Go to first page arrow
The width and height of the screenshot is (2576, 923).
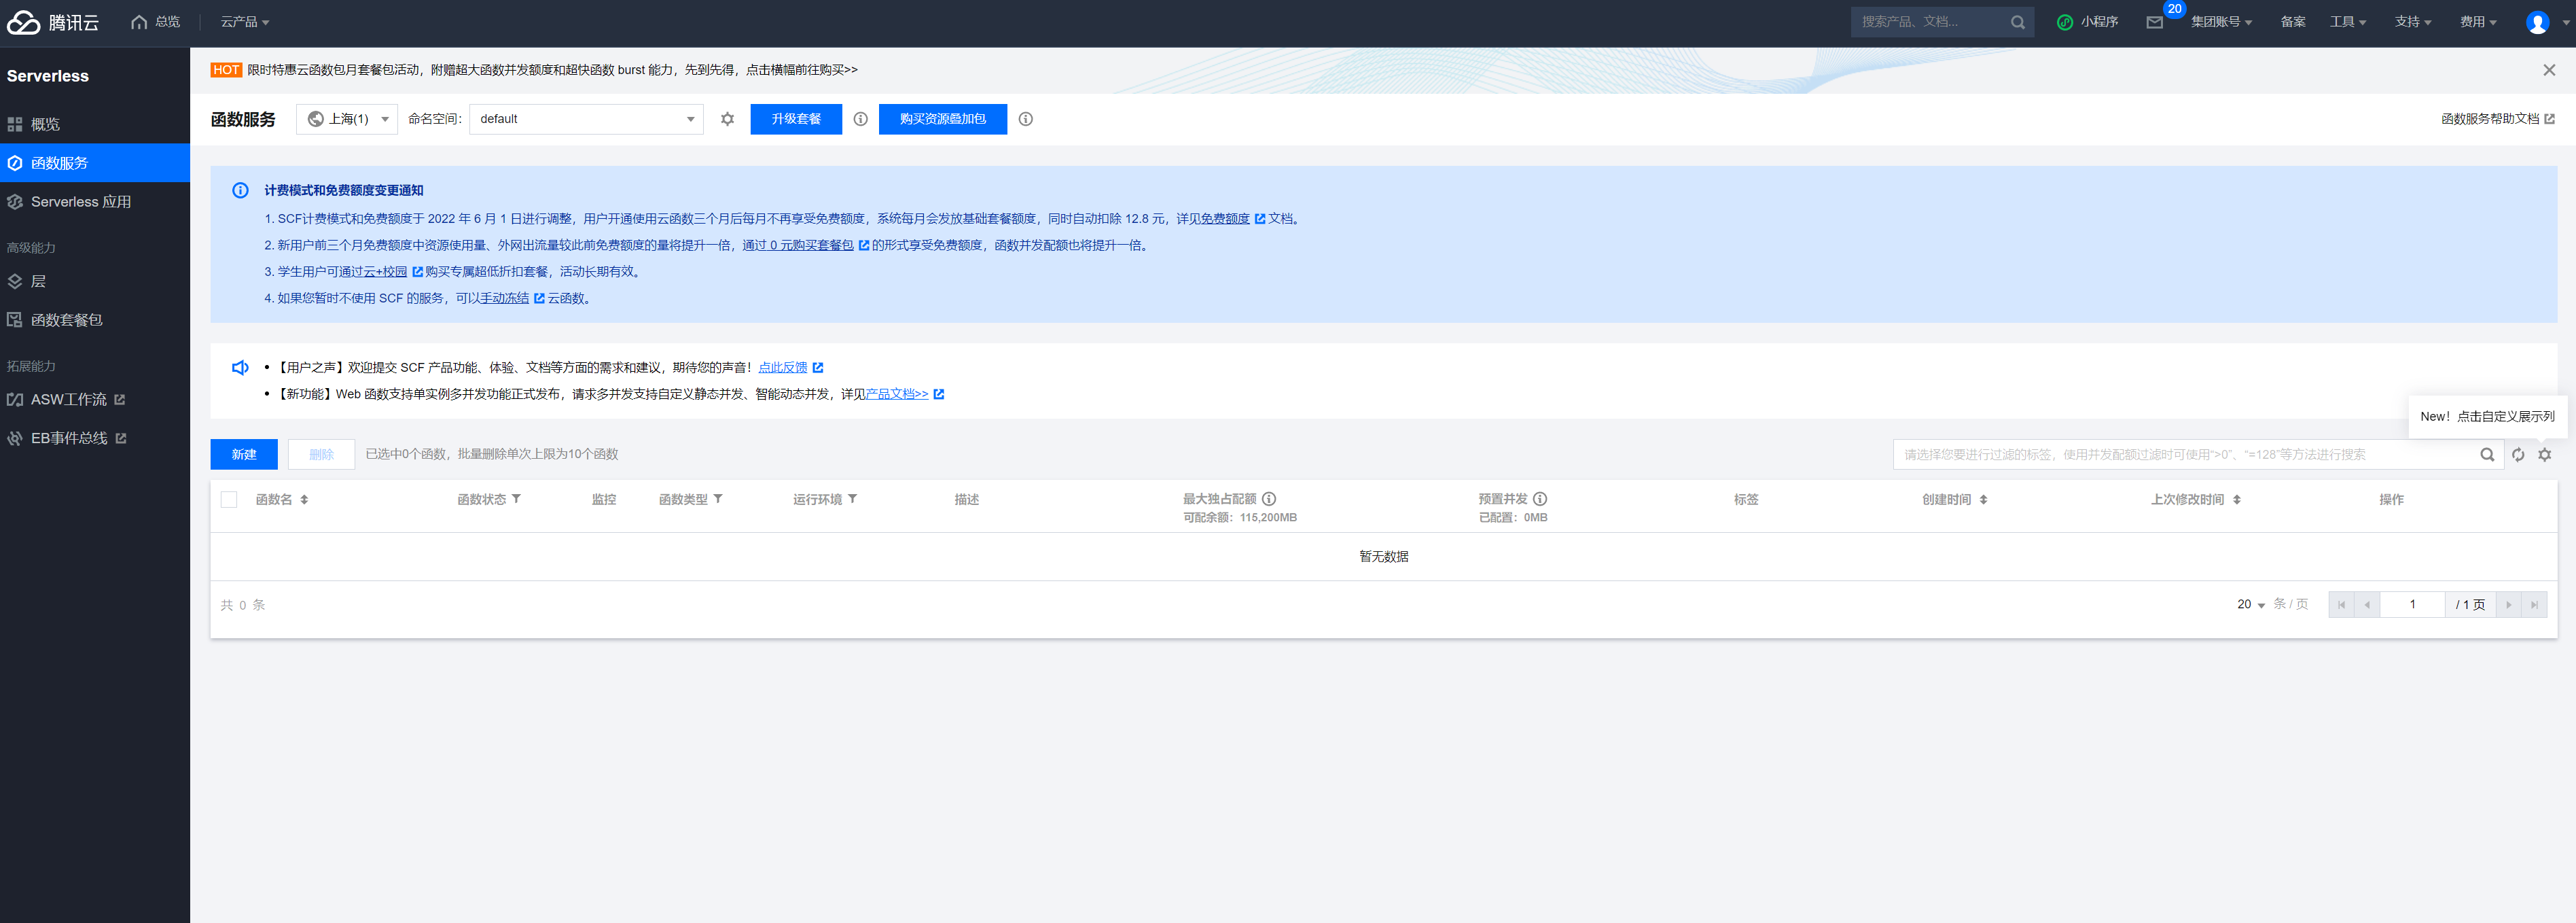[2341, 605]
